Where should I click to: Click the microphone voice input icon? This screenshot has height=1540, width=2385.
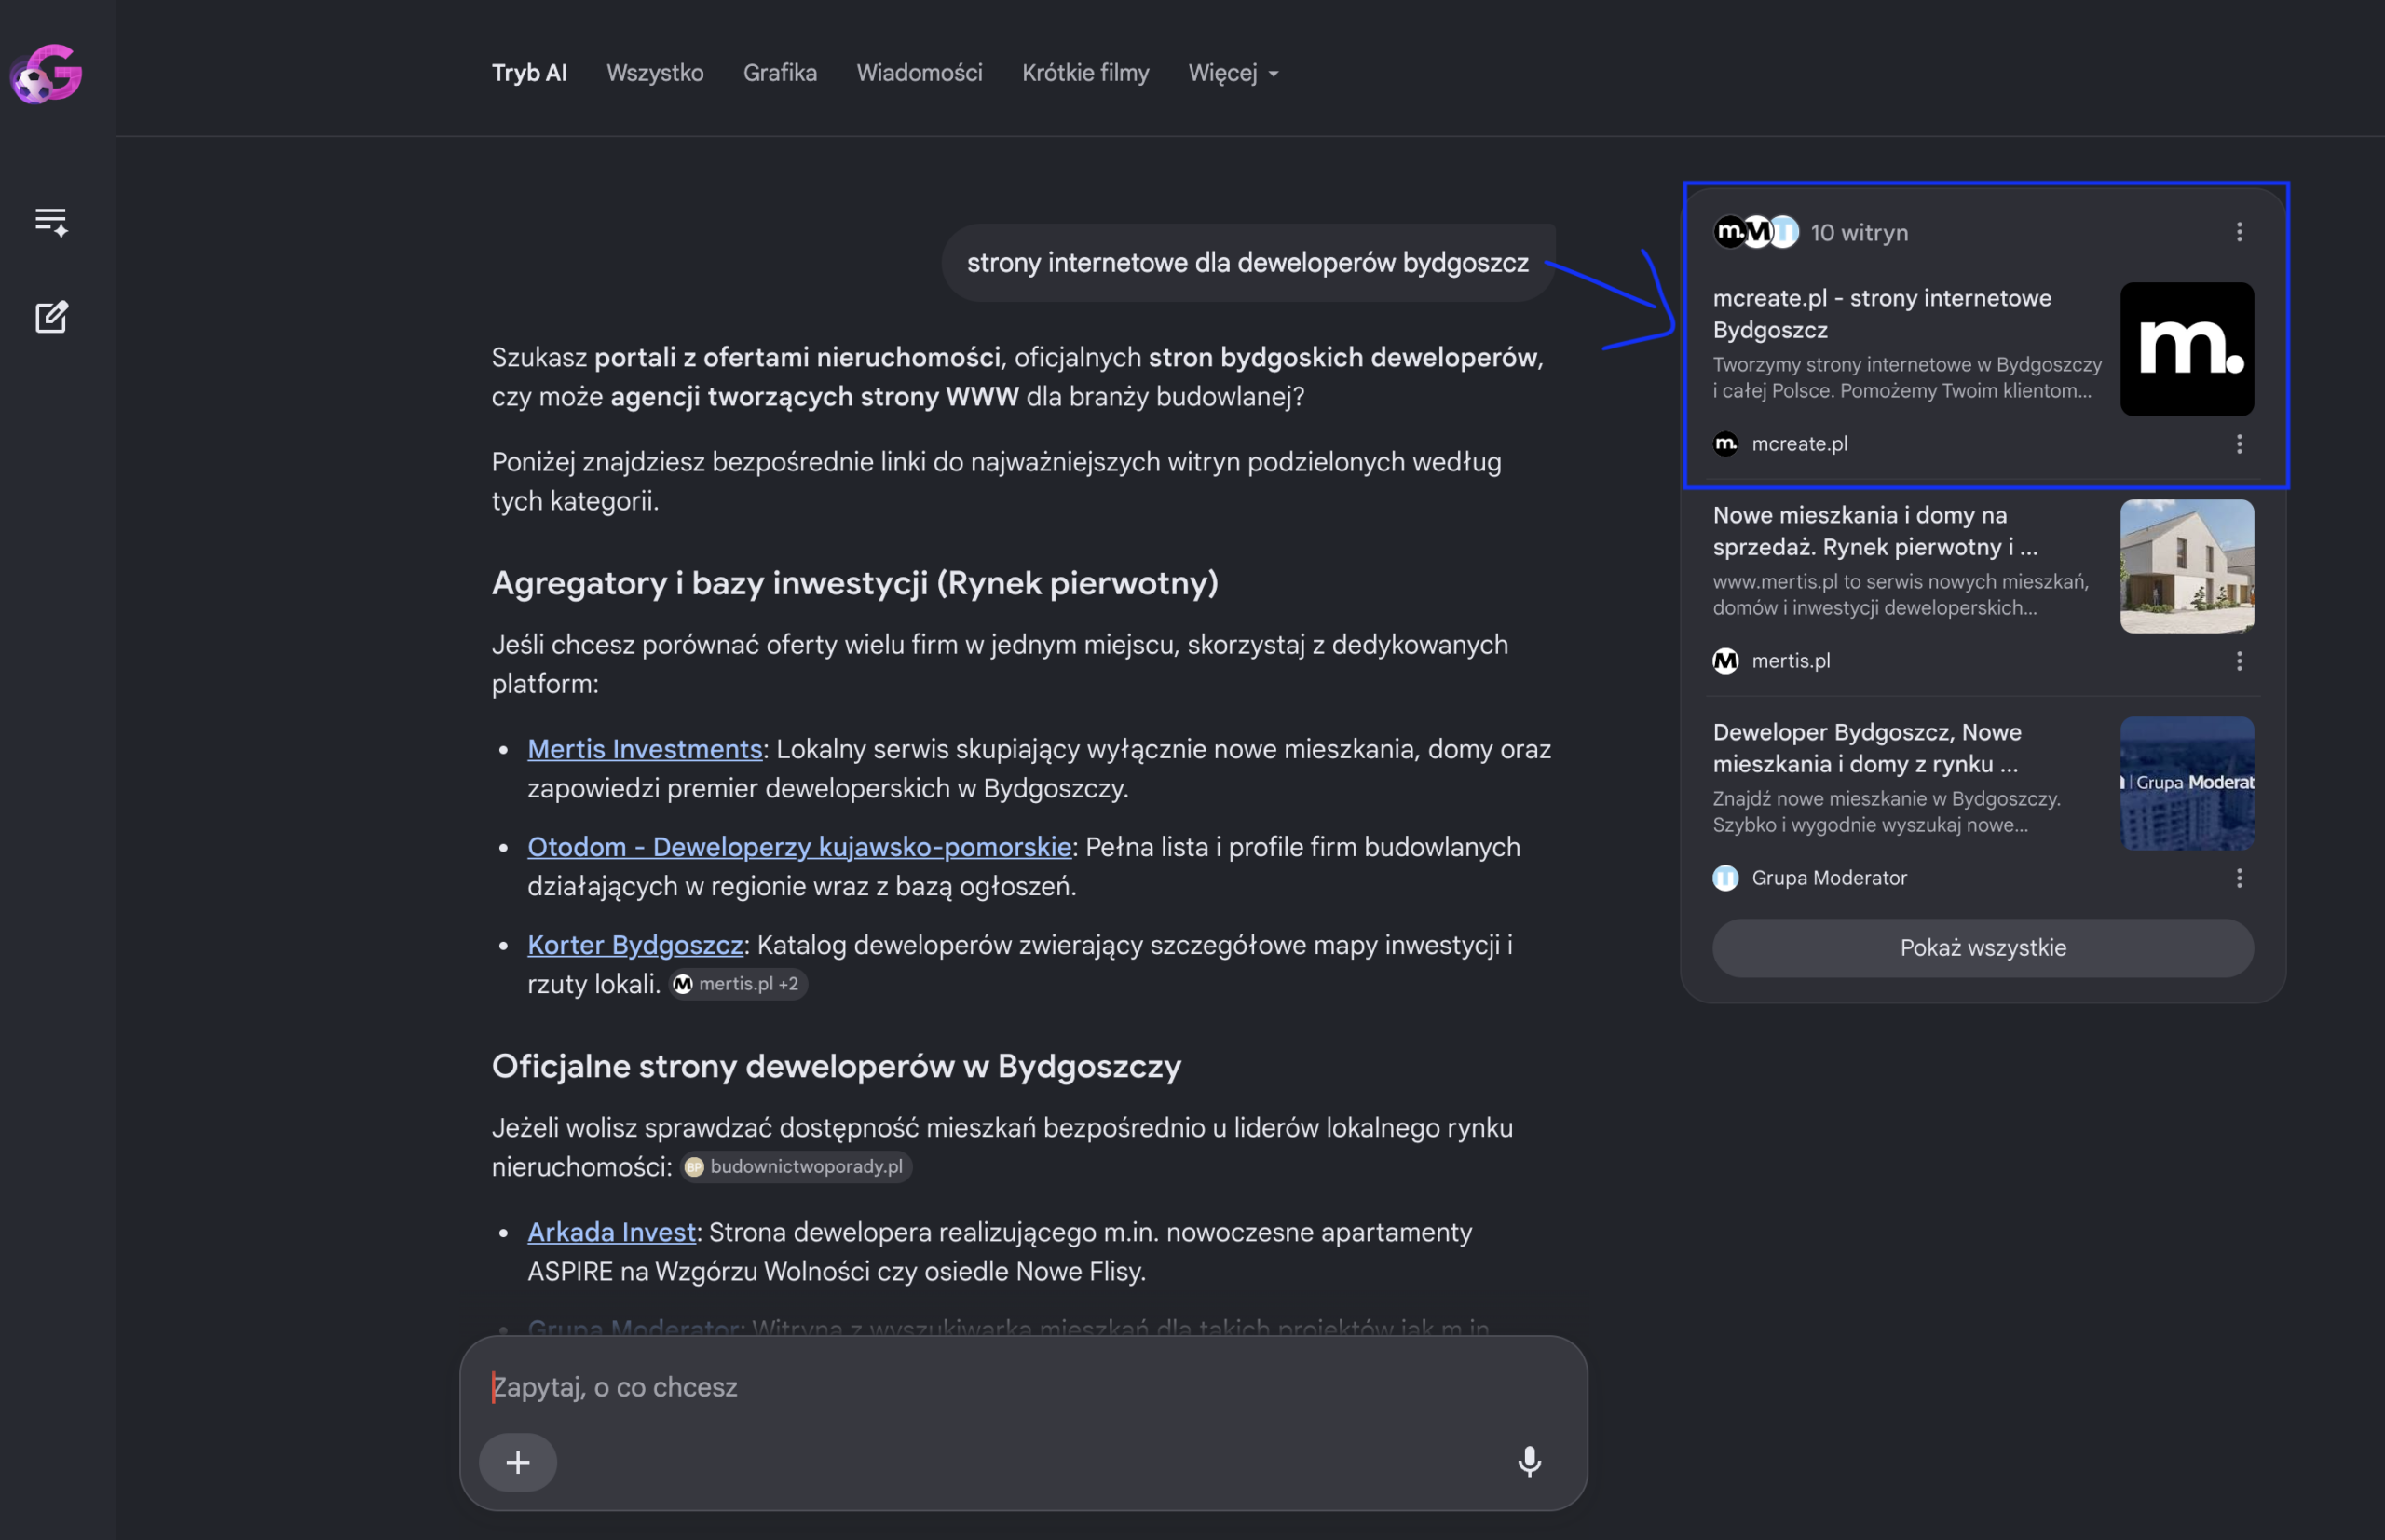coord(1529,1462)
